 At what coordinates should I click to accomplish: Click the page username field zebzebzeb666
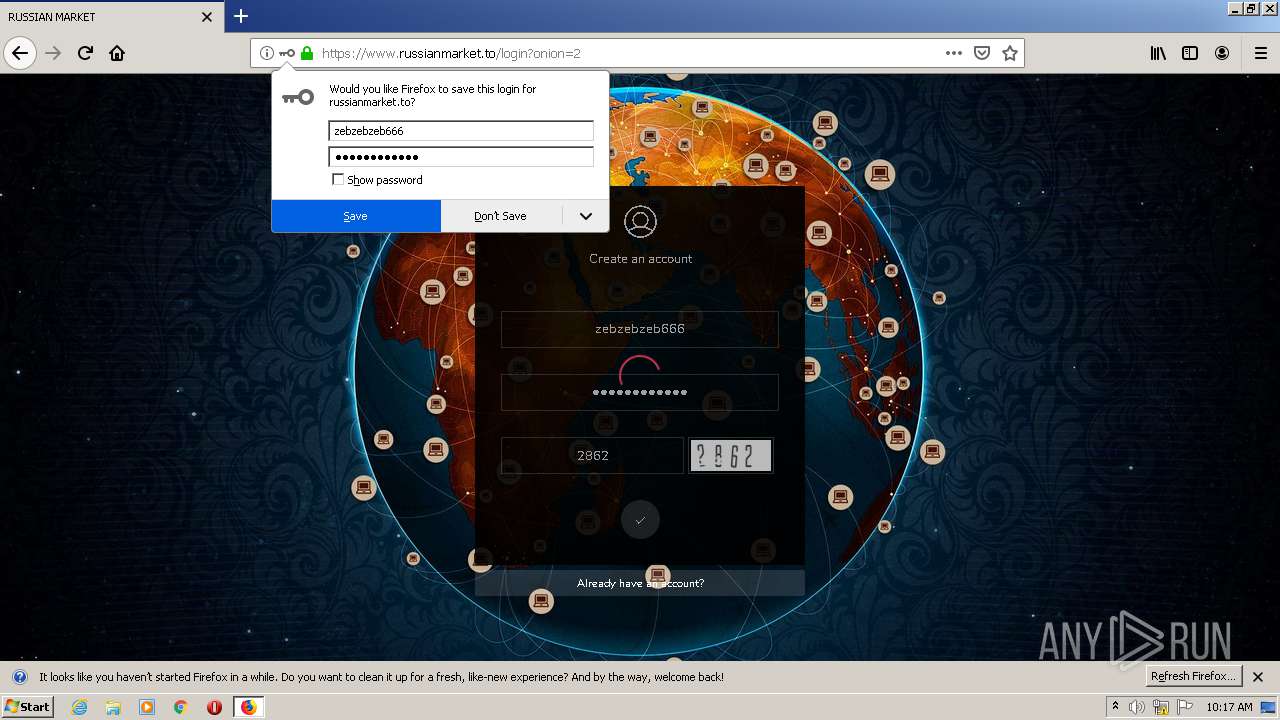[640, 329]
